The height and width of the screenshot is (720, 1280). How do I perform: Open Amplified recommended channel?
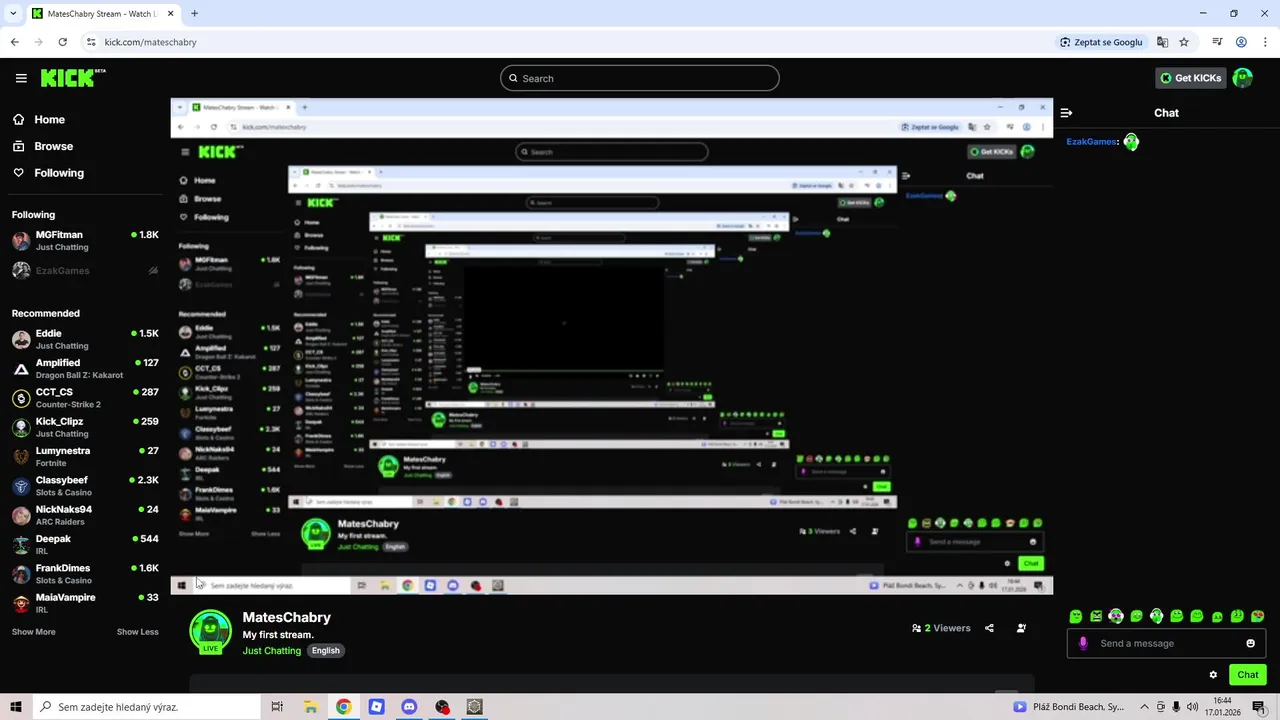(x=85, y=369)
